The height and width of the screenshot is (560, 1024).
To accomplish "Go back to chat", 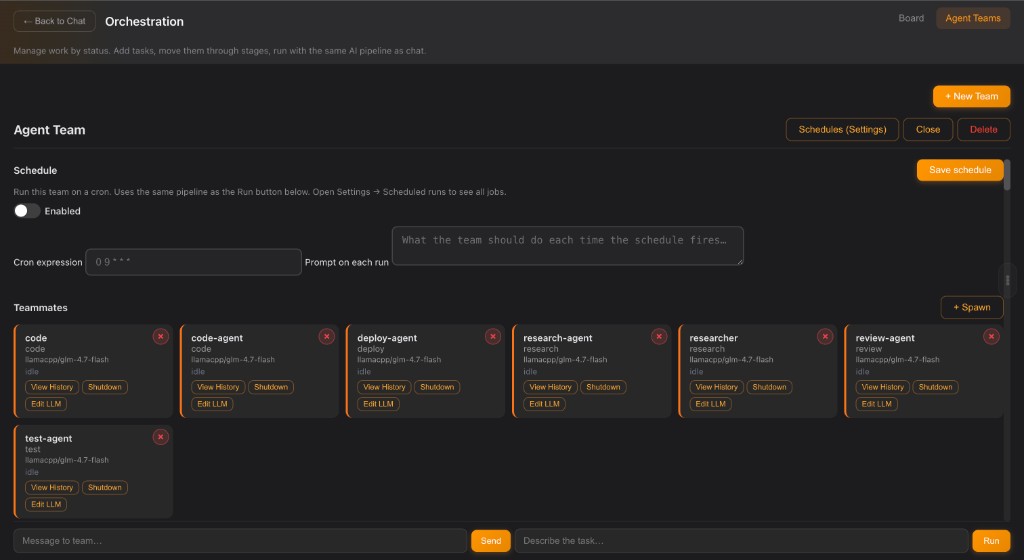I will click(x=54, y=21).
